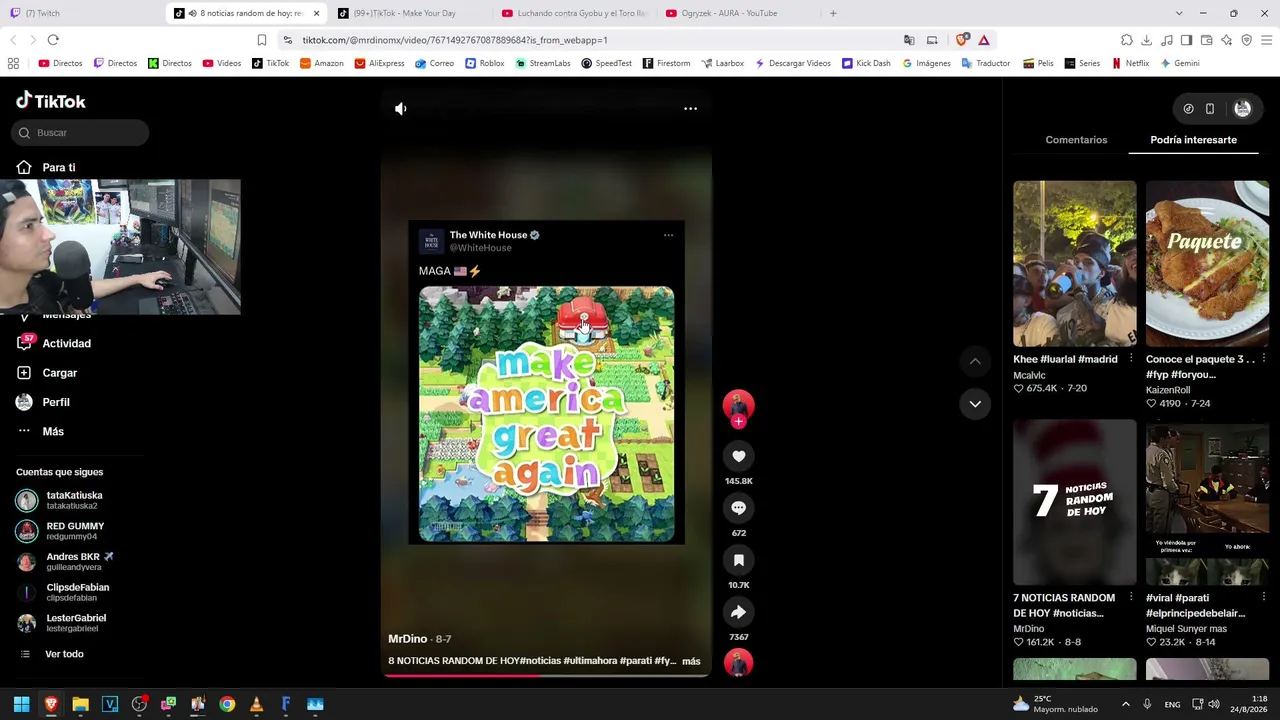Open the Para ti feed
This screenshot has height=720, width=1280.
48,168
